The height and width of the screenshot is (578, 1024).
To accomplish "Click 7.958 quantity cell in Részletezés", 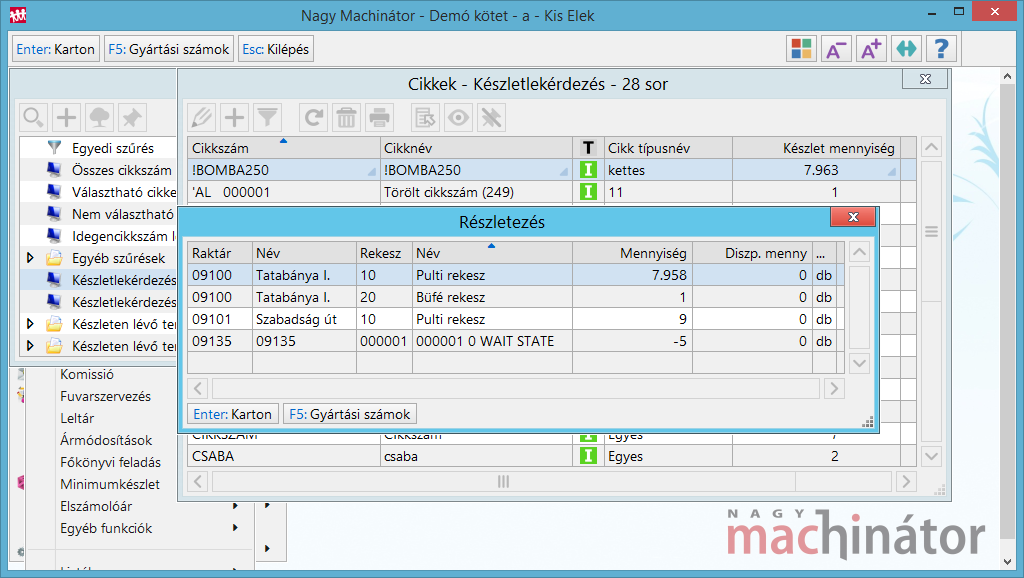I will [x=632, y=275].
